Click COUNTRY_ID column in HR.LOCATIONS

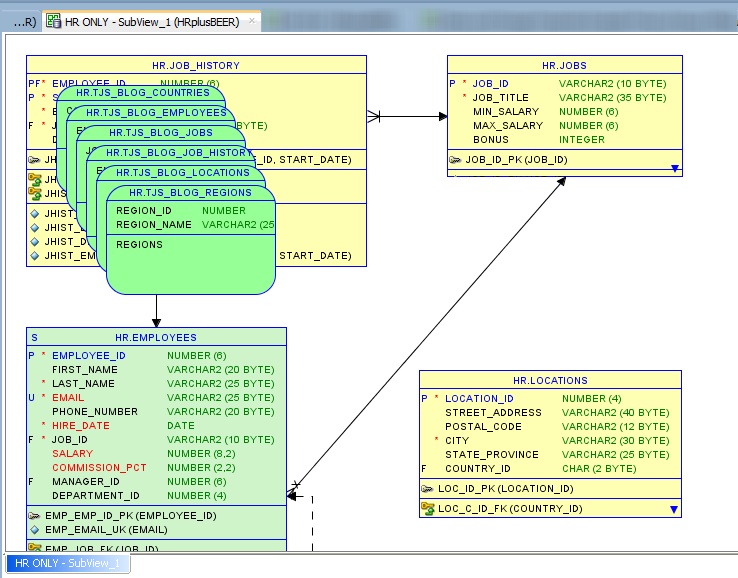(x=478, y=469)
